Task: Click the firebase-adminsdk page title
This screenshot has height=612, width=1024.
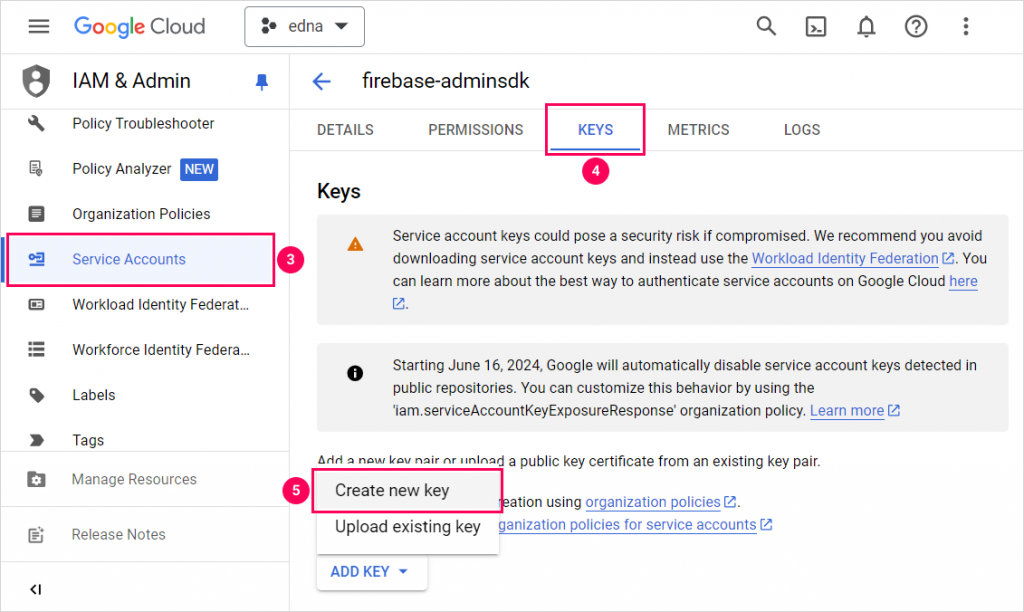Action: (x=445, y=81)
